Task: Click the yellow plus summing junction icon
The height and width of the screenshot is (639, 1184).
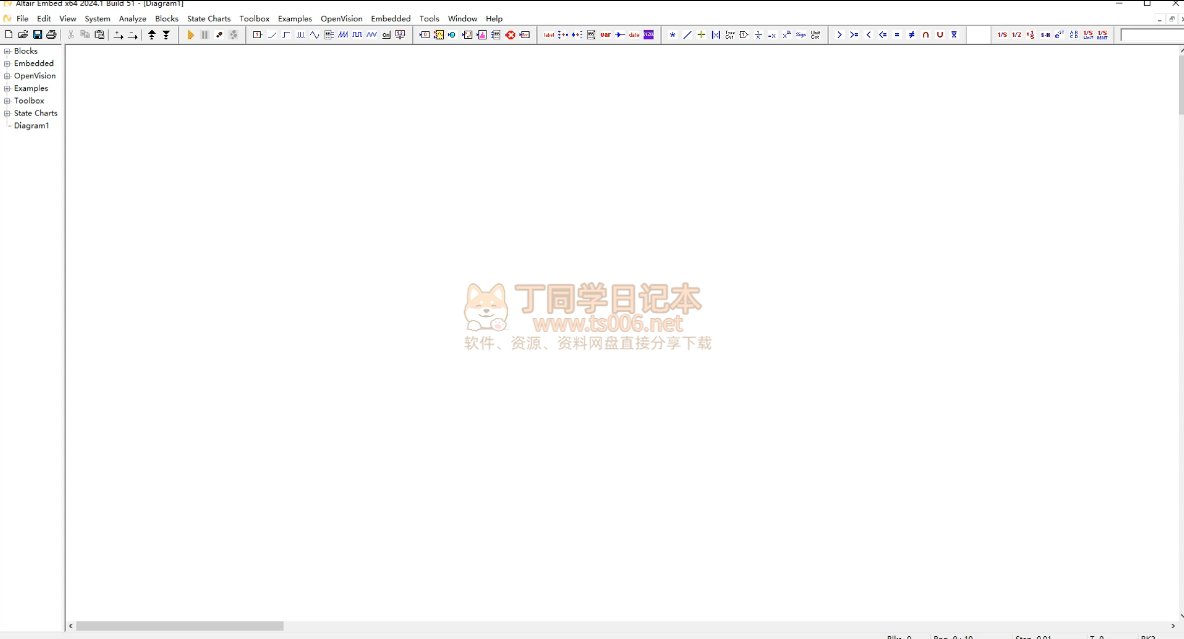Action: coord(701,35)
